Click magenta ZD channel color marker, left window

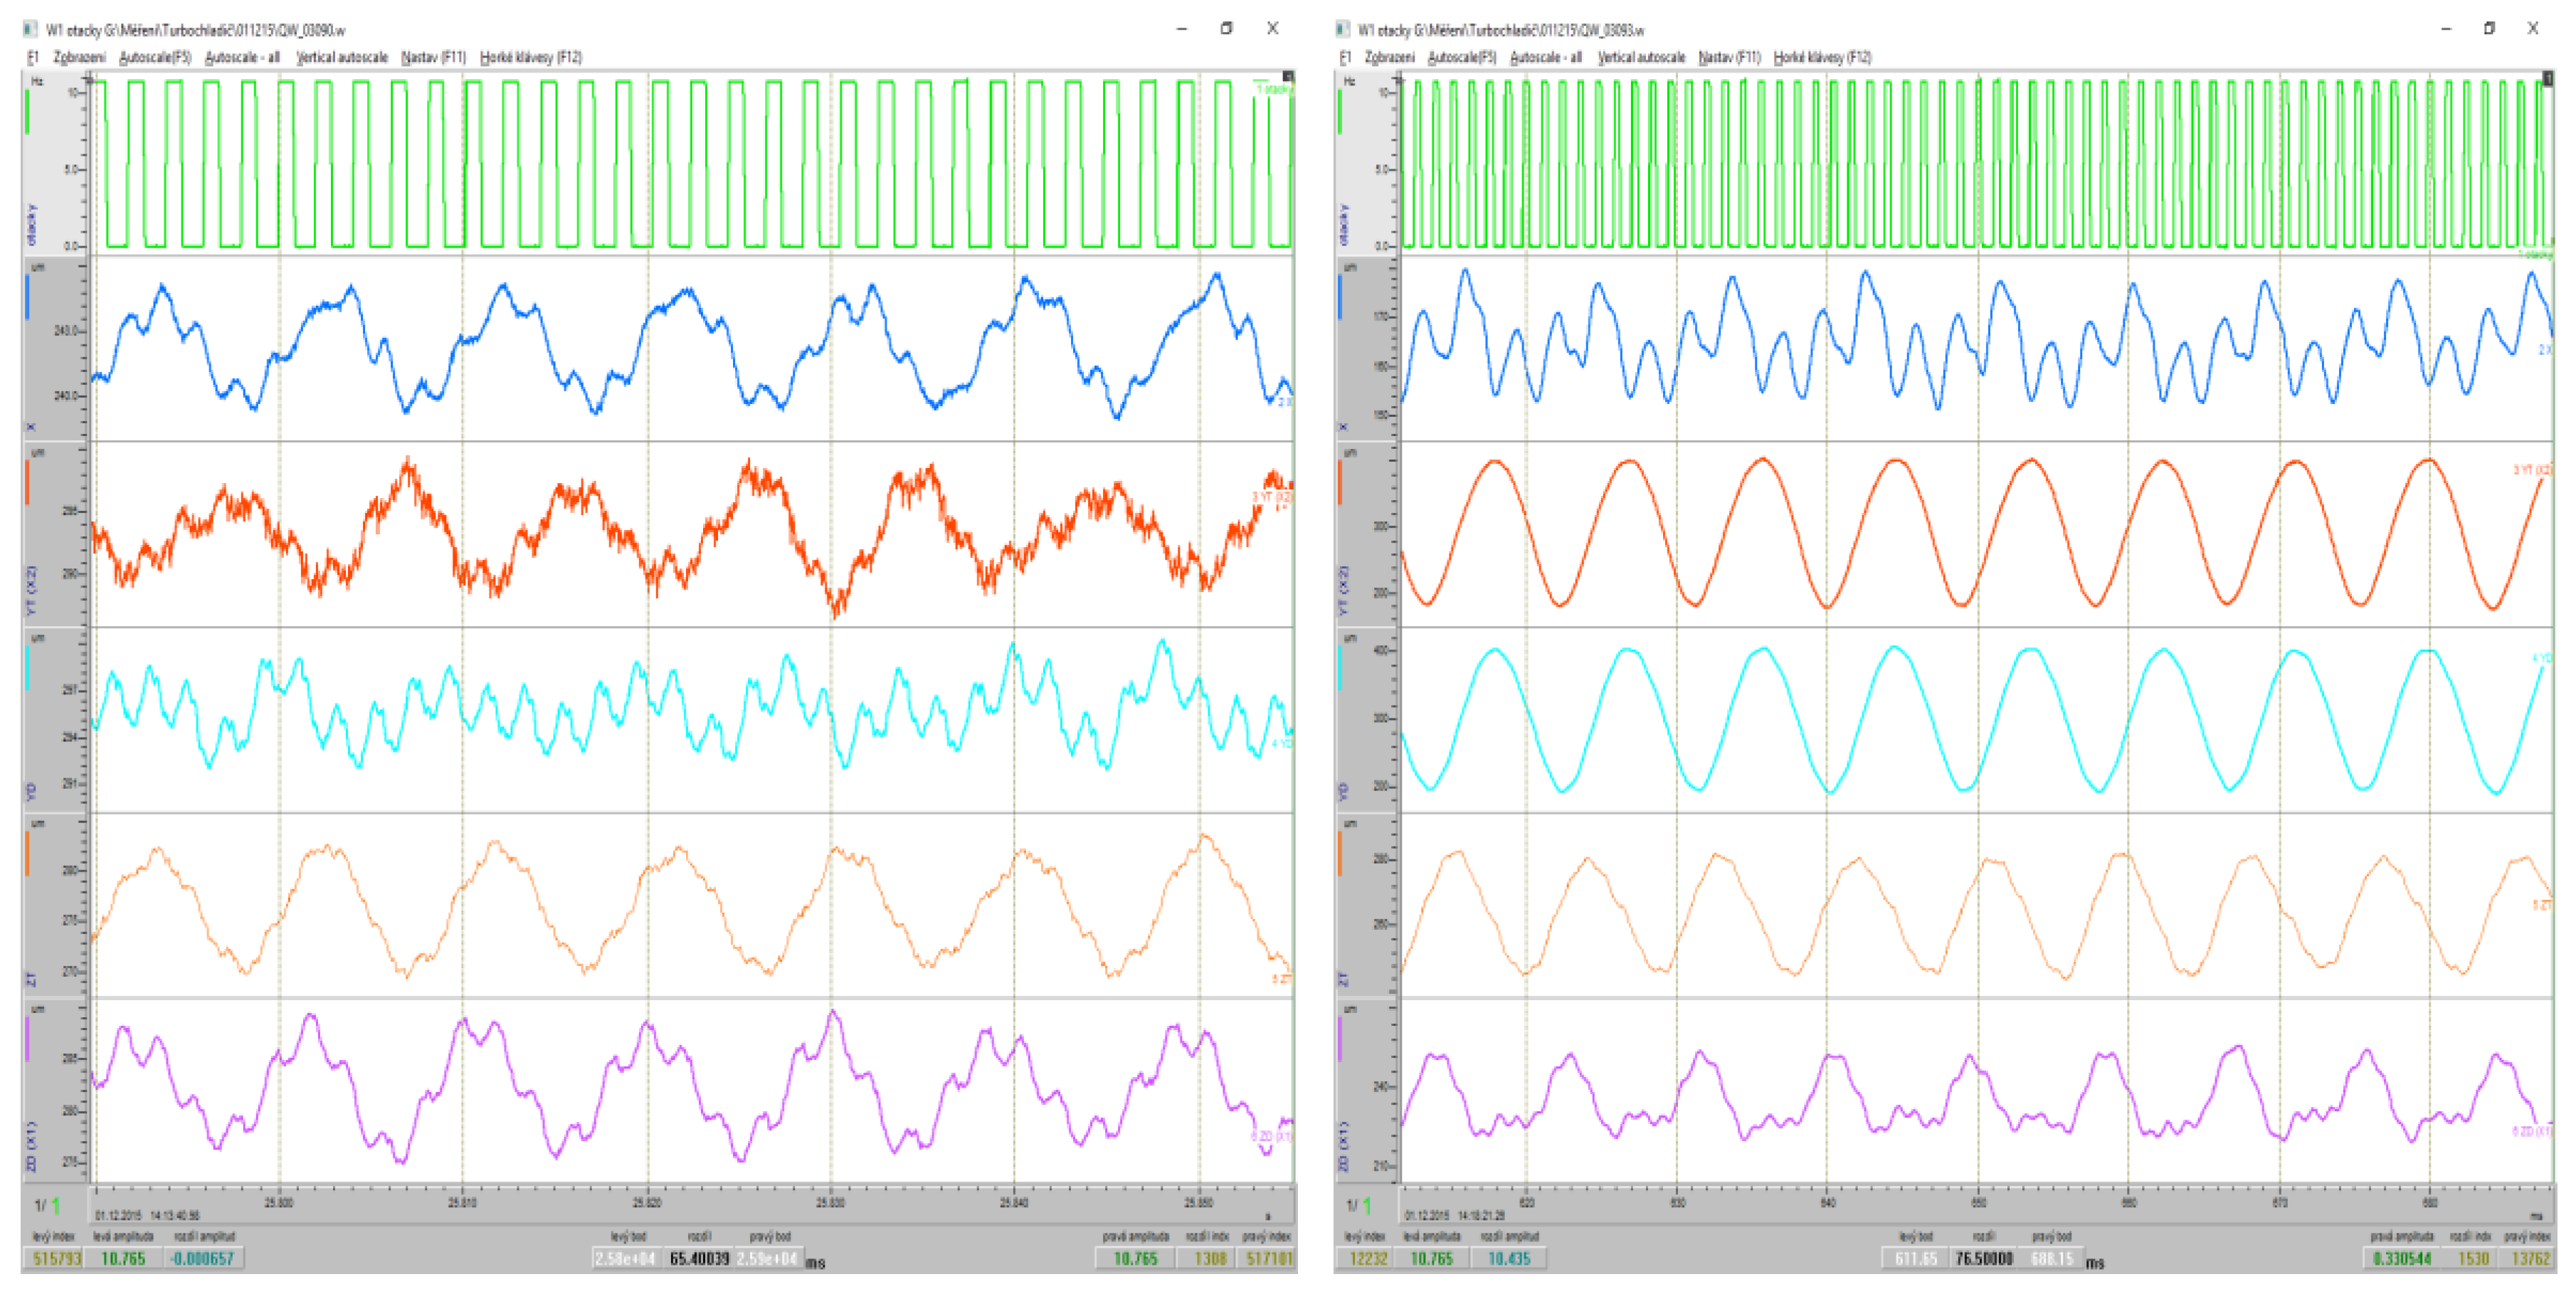click(28, 1038)
